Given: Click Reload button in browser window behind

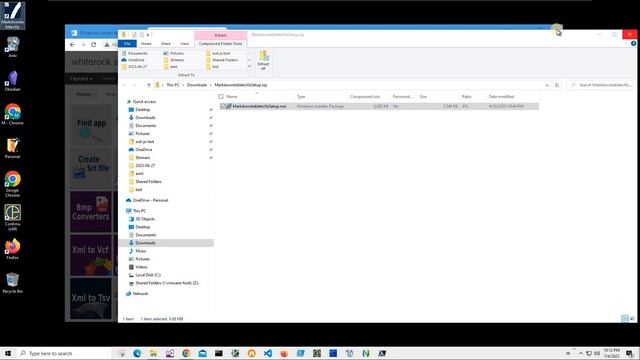Looking at the screenshot, I should click(93, 44).
